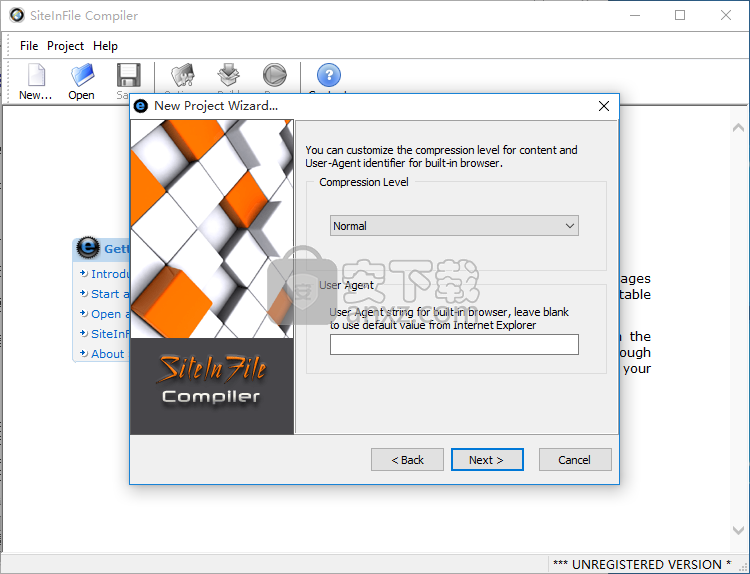Minimize the SiteInFile Compiler window
This screenshot has height=574, width=750.
635,15
